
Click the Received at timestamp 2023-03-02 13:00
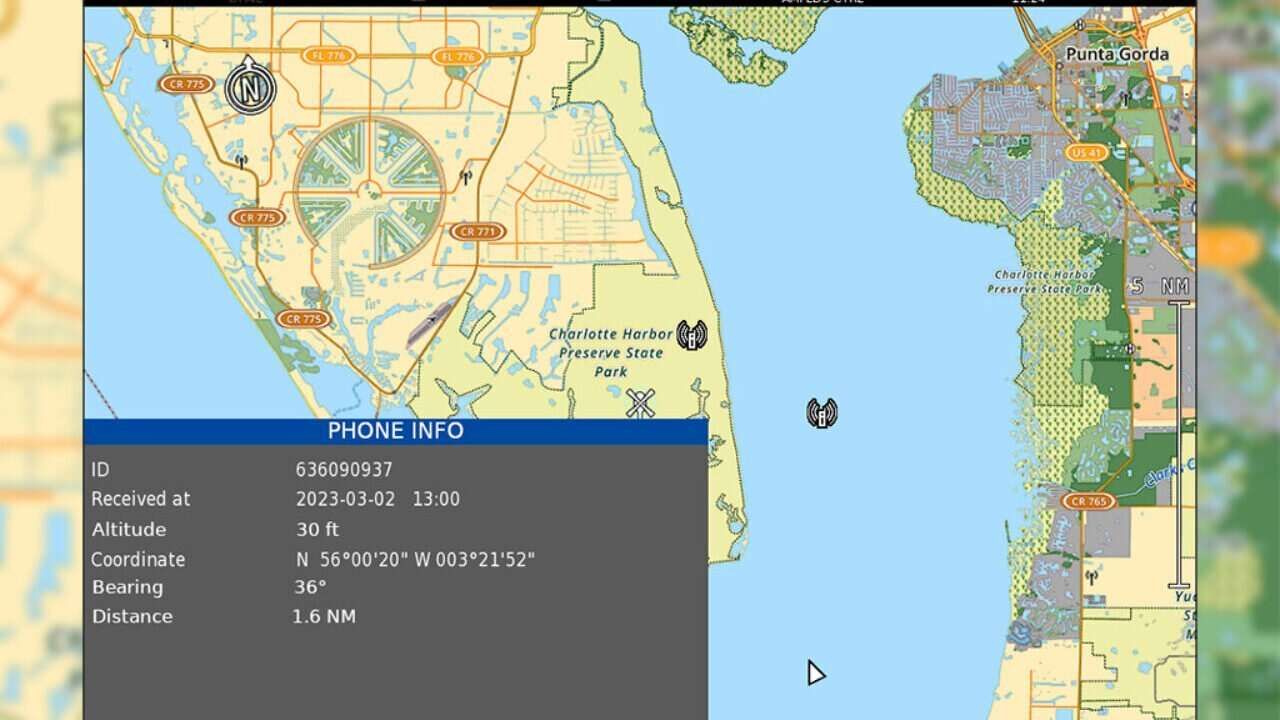(x=377, y=499)
